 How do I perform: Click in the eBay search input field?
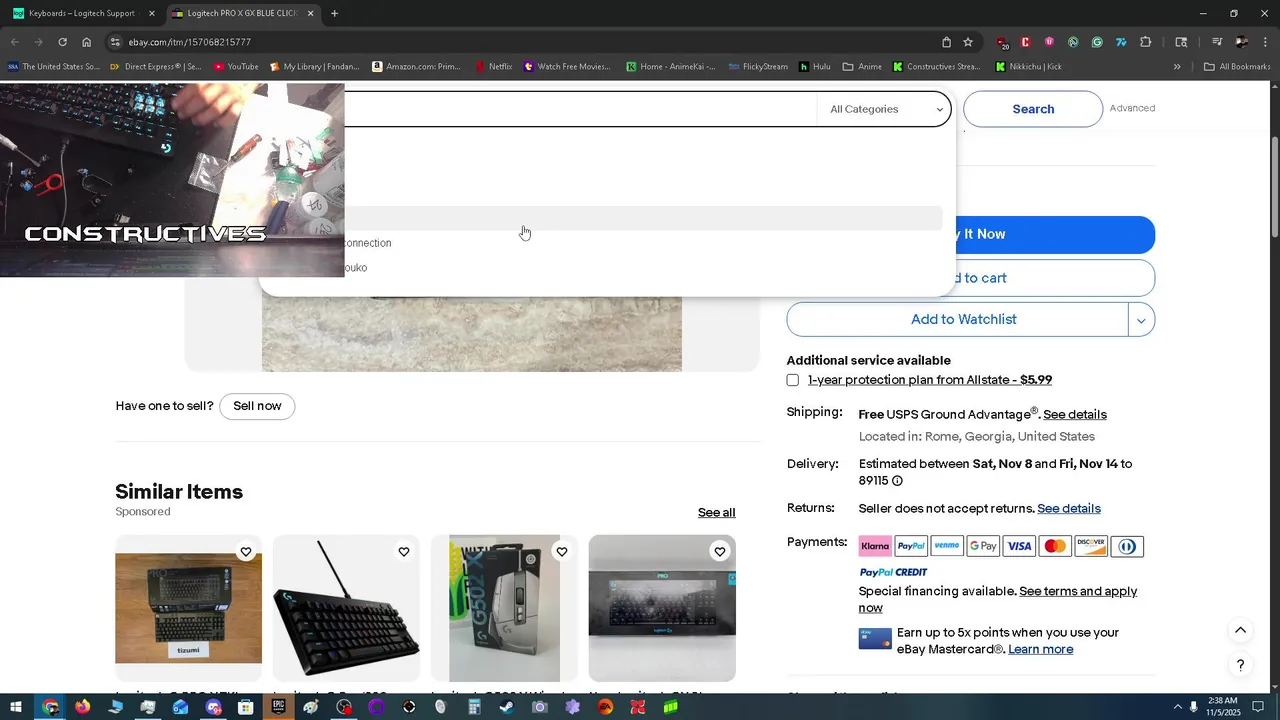[x=580, y=109]
